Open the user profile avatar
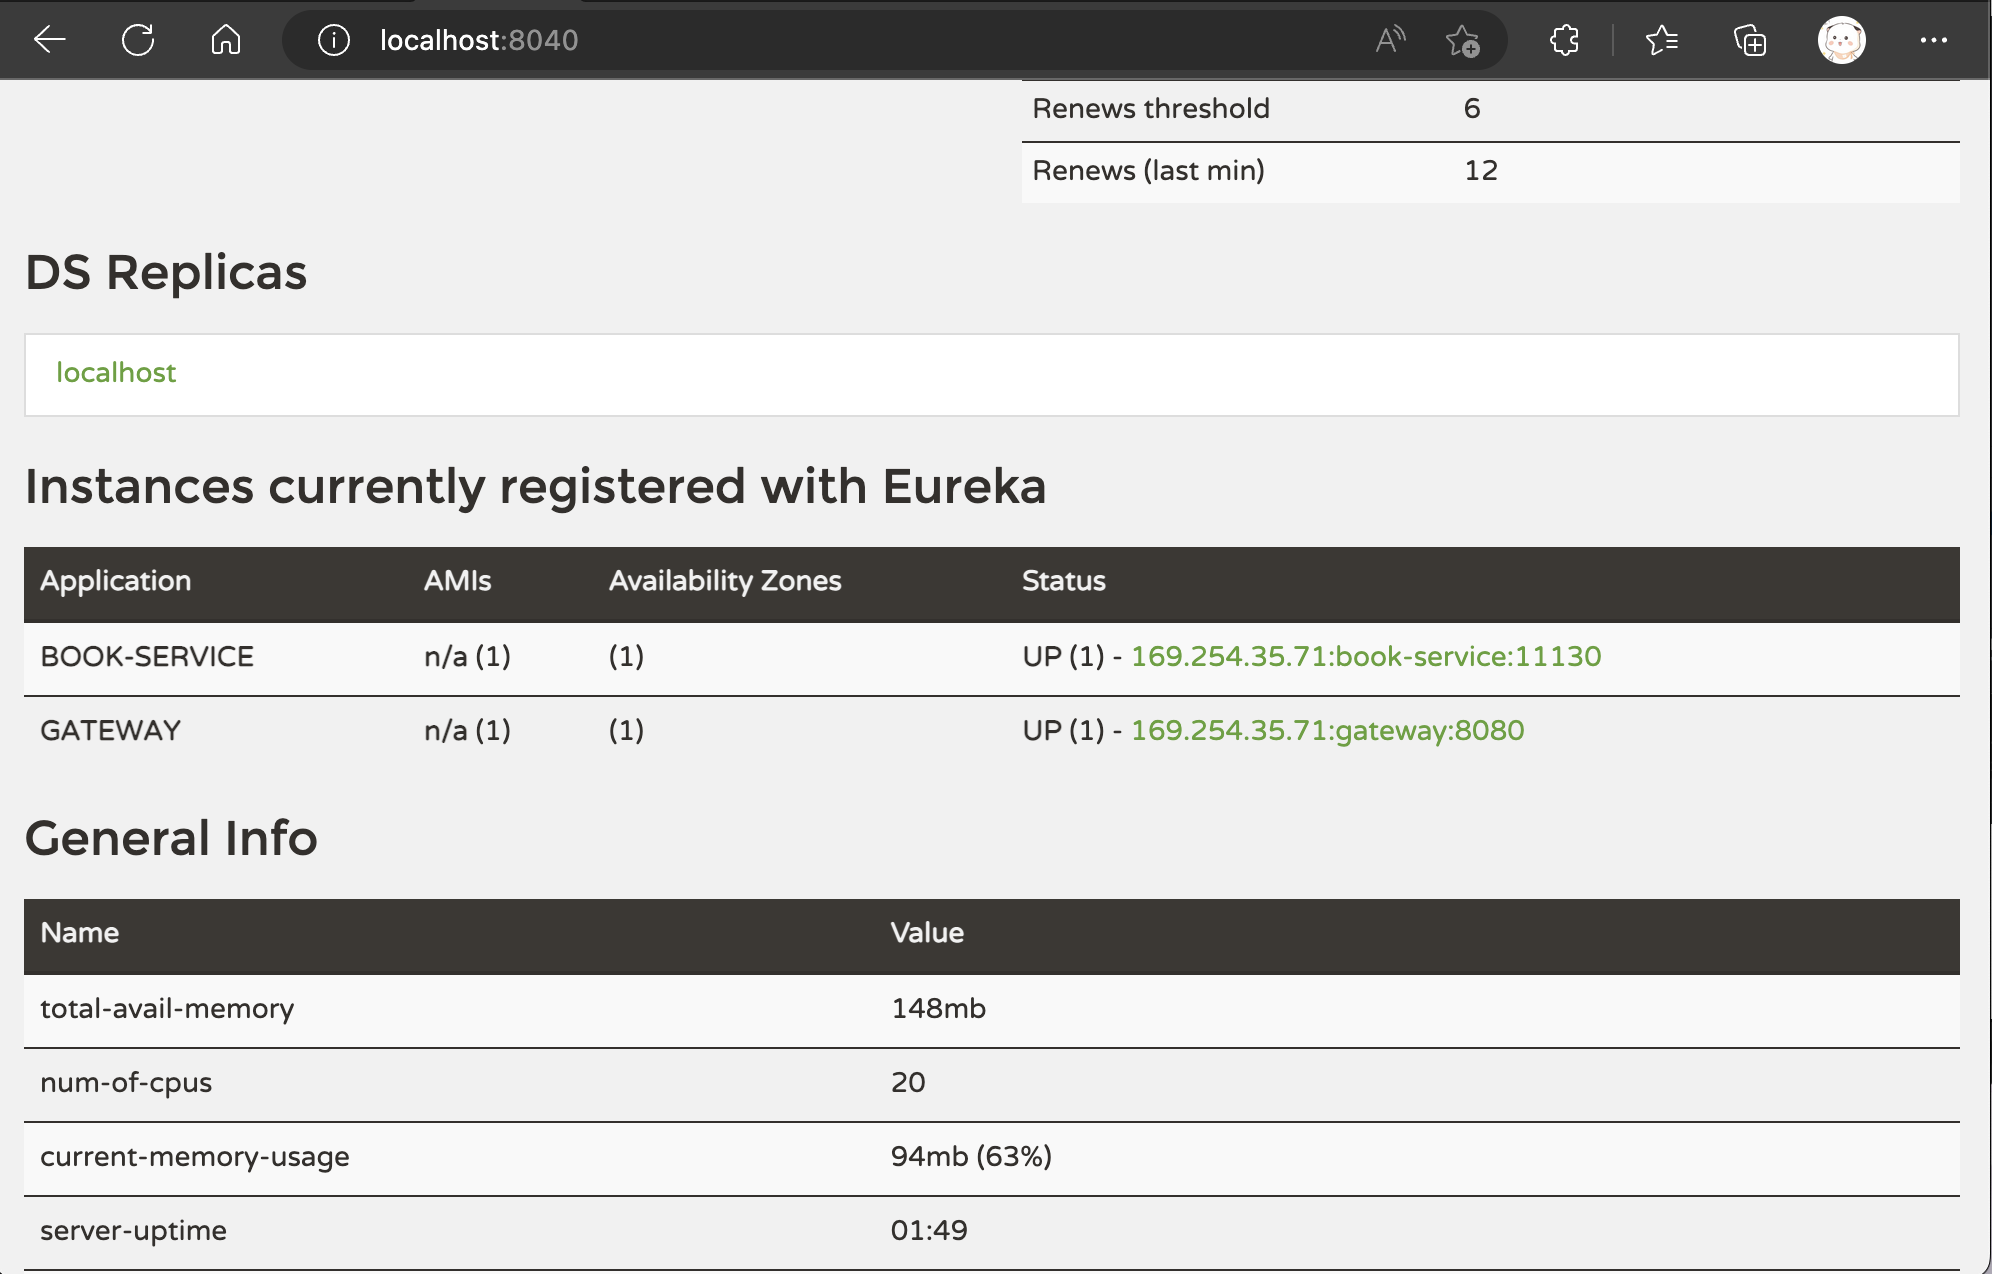Image resolution: width=1992 pixels, height=1274 pixels. (x=1841, y=40)
